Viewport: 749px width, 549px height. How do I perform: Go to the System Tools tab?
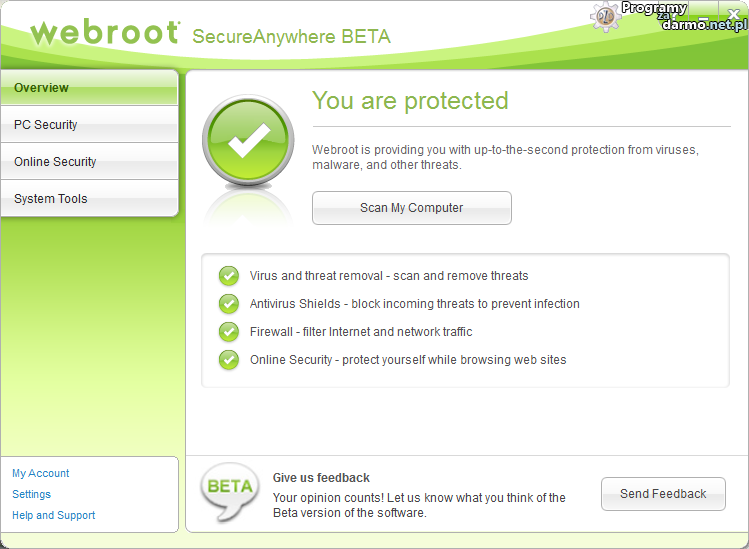90,199
